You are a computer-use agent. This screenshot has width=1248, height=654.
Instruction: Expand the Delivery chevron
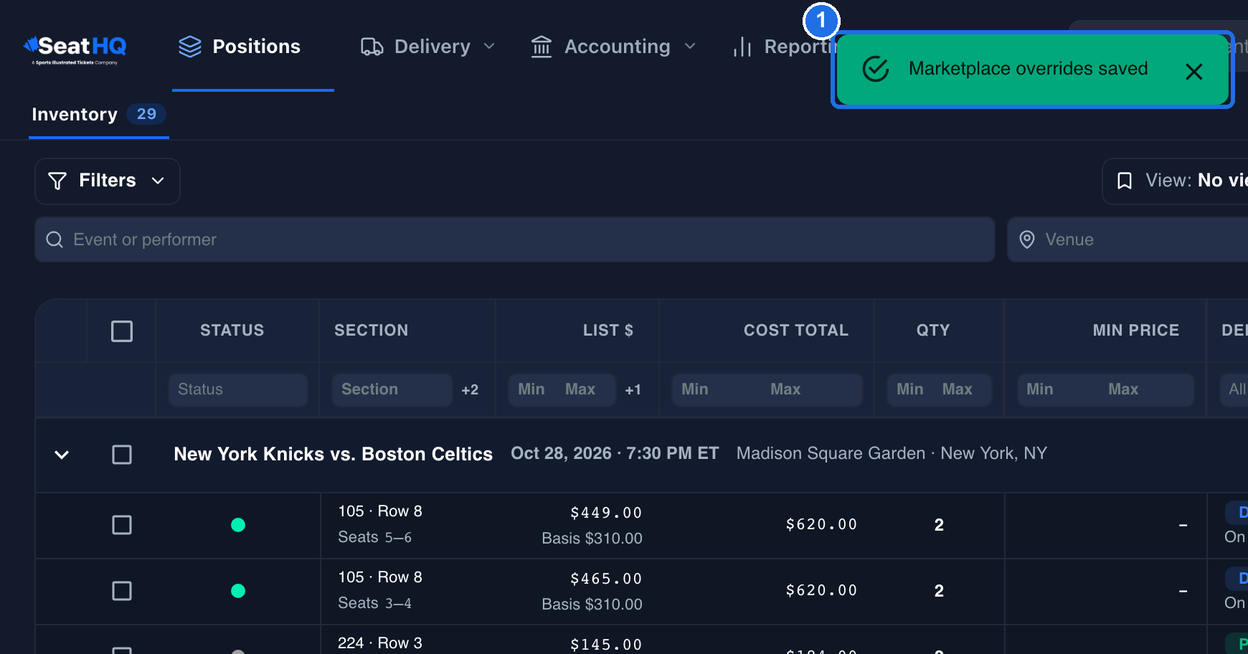tap(489, 46)
